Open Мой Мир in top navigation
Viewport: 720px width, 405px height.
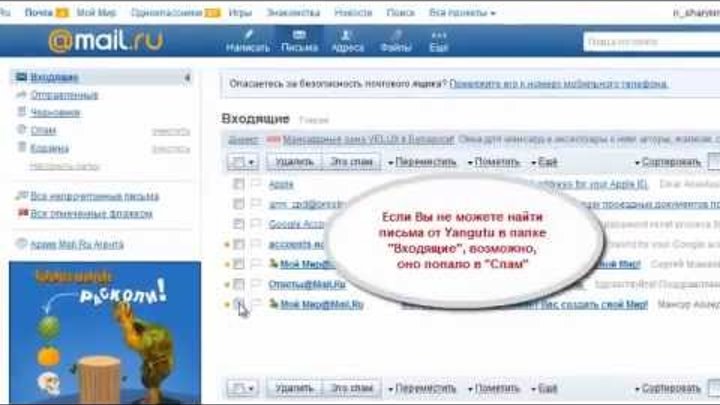pyautogui.click(x=96, y=13)
